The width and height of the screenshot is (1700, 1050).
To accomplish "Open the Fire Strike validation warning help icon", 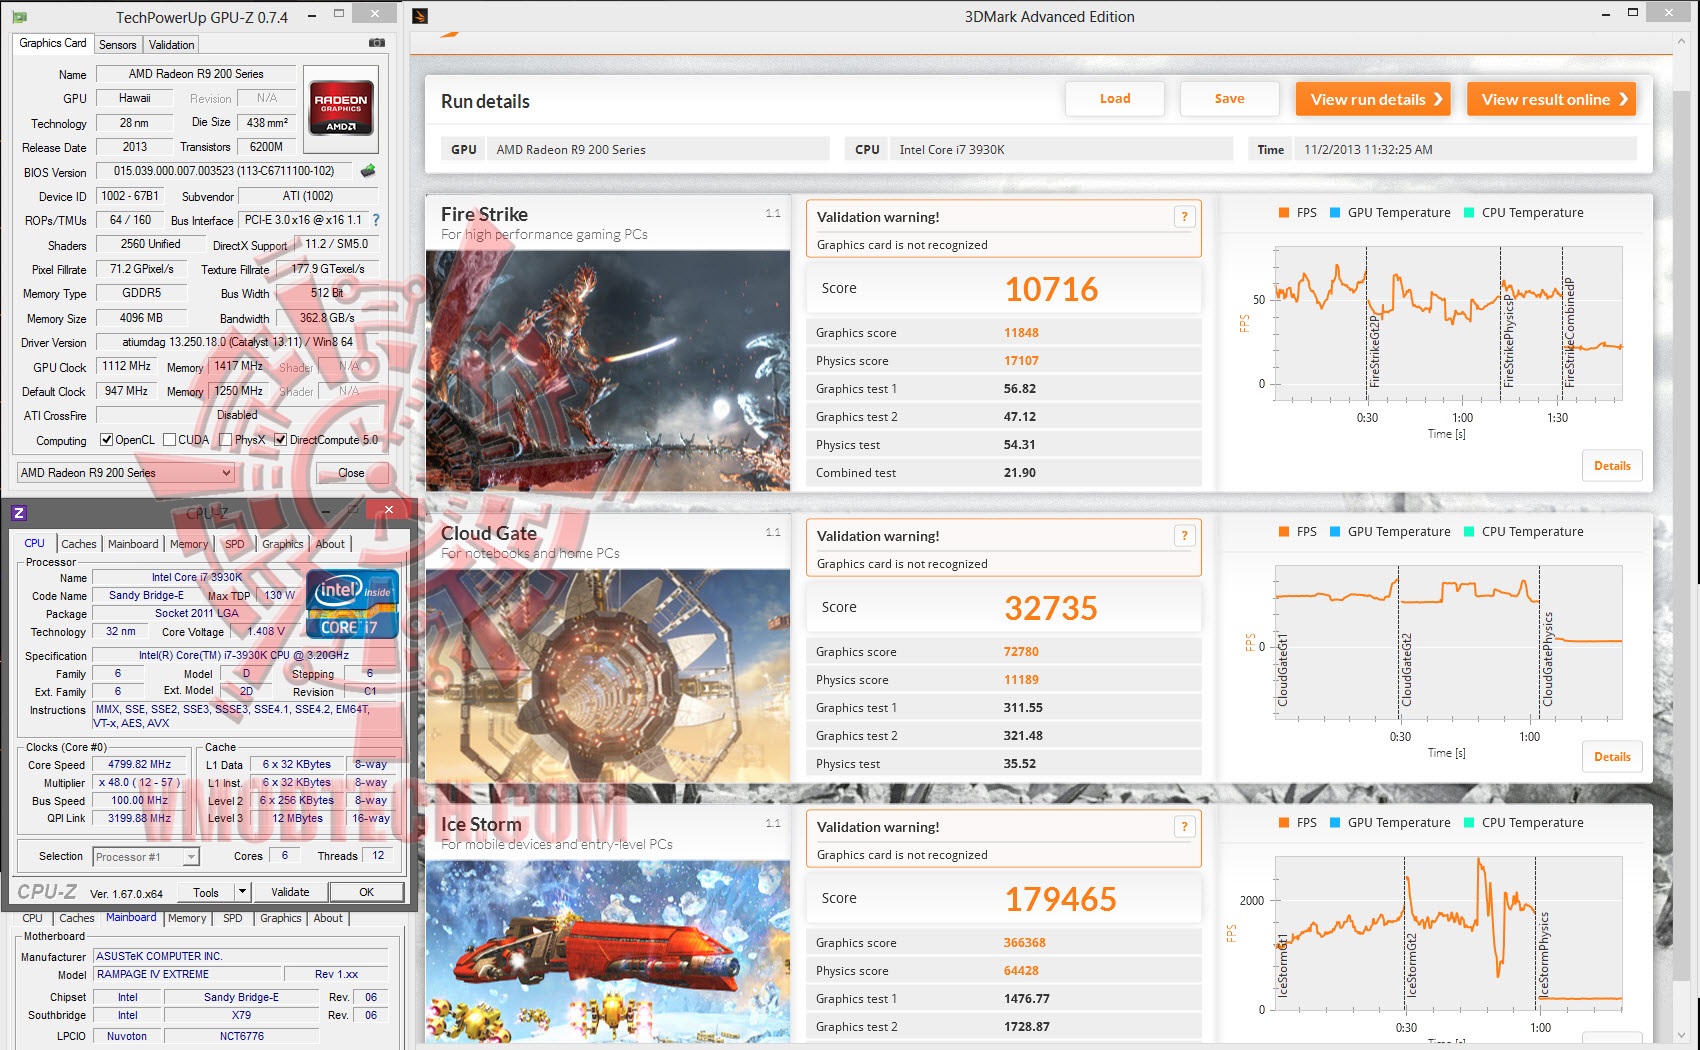I will pyautogui.click(x=1184, y=217).
